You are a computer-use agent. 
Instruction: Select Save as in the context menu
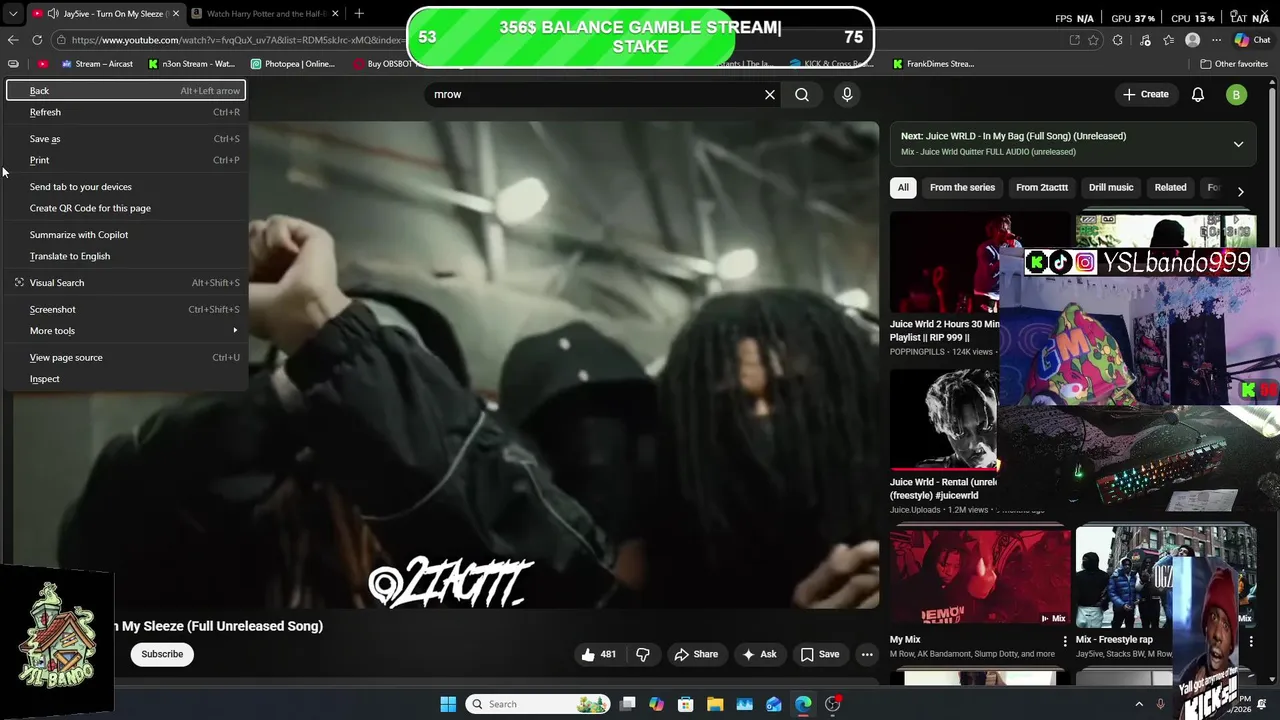click(x=126, y=139)
